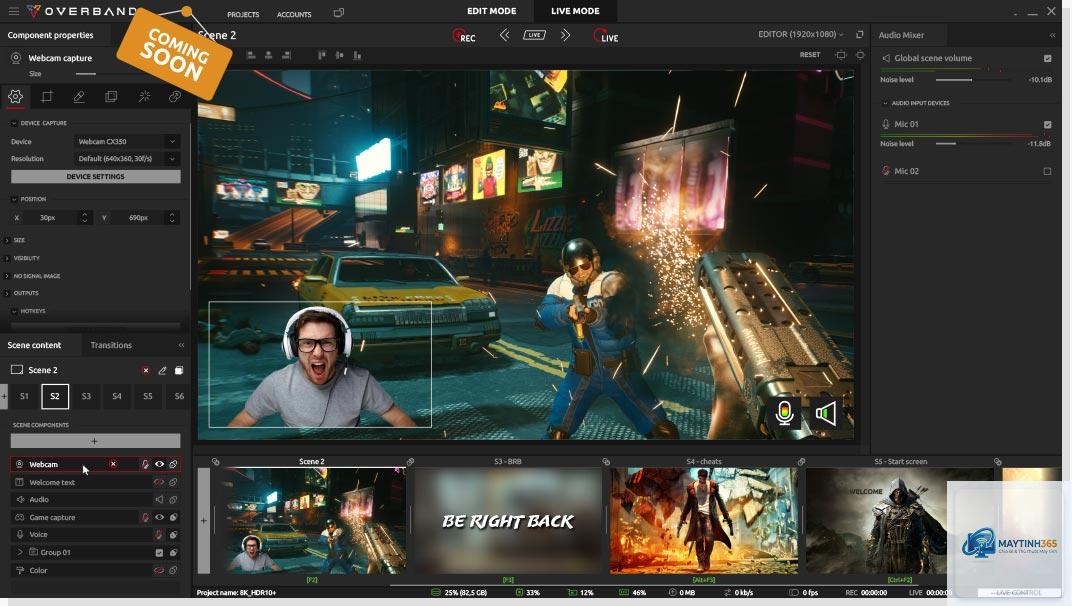The height and width of the screenshot is (606, 1072).
Task: Switch to EDIT MODE
Action: tap(491, 11)
